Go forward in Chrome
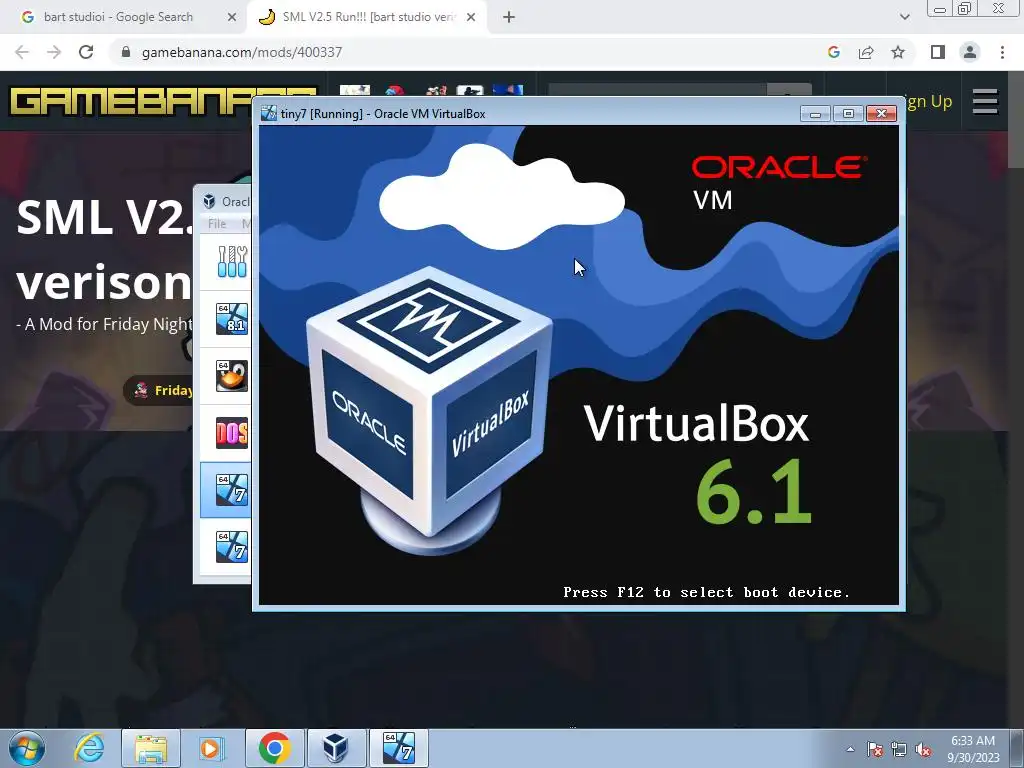 pos(54,52)
